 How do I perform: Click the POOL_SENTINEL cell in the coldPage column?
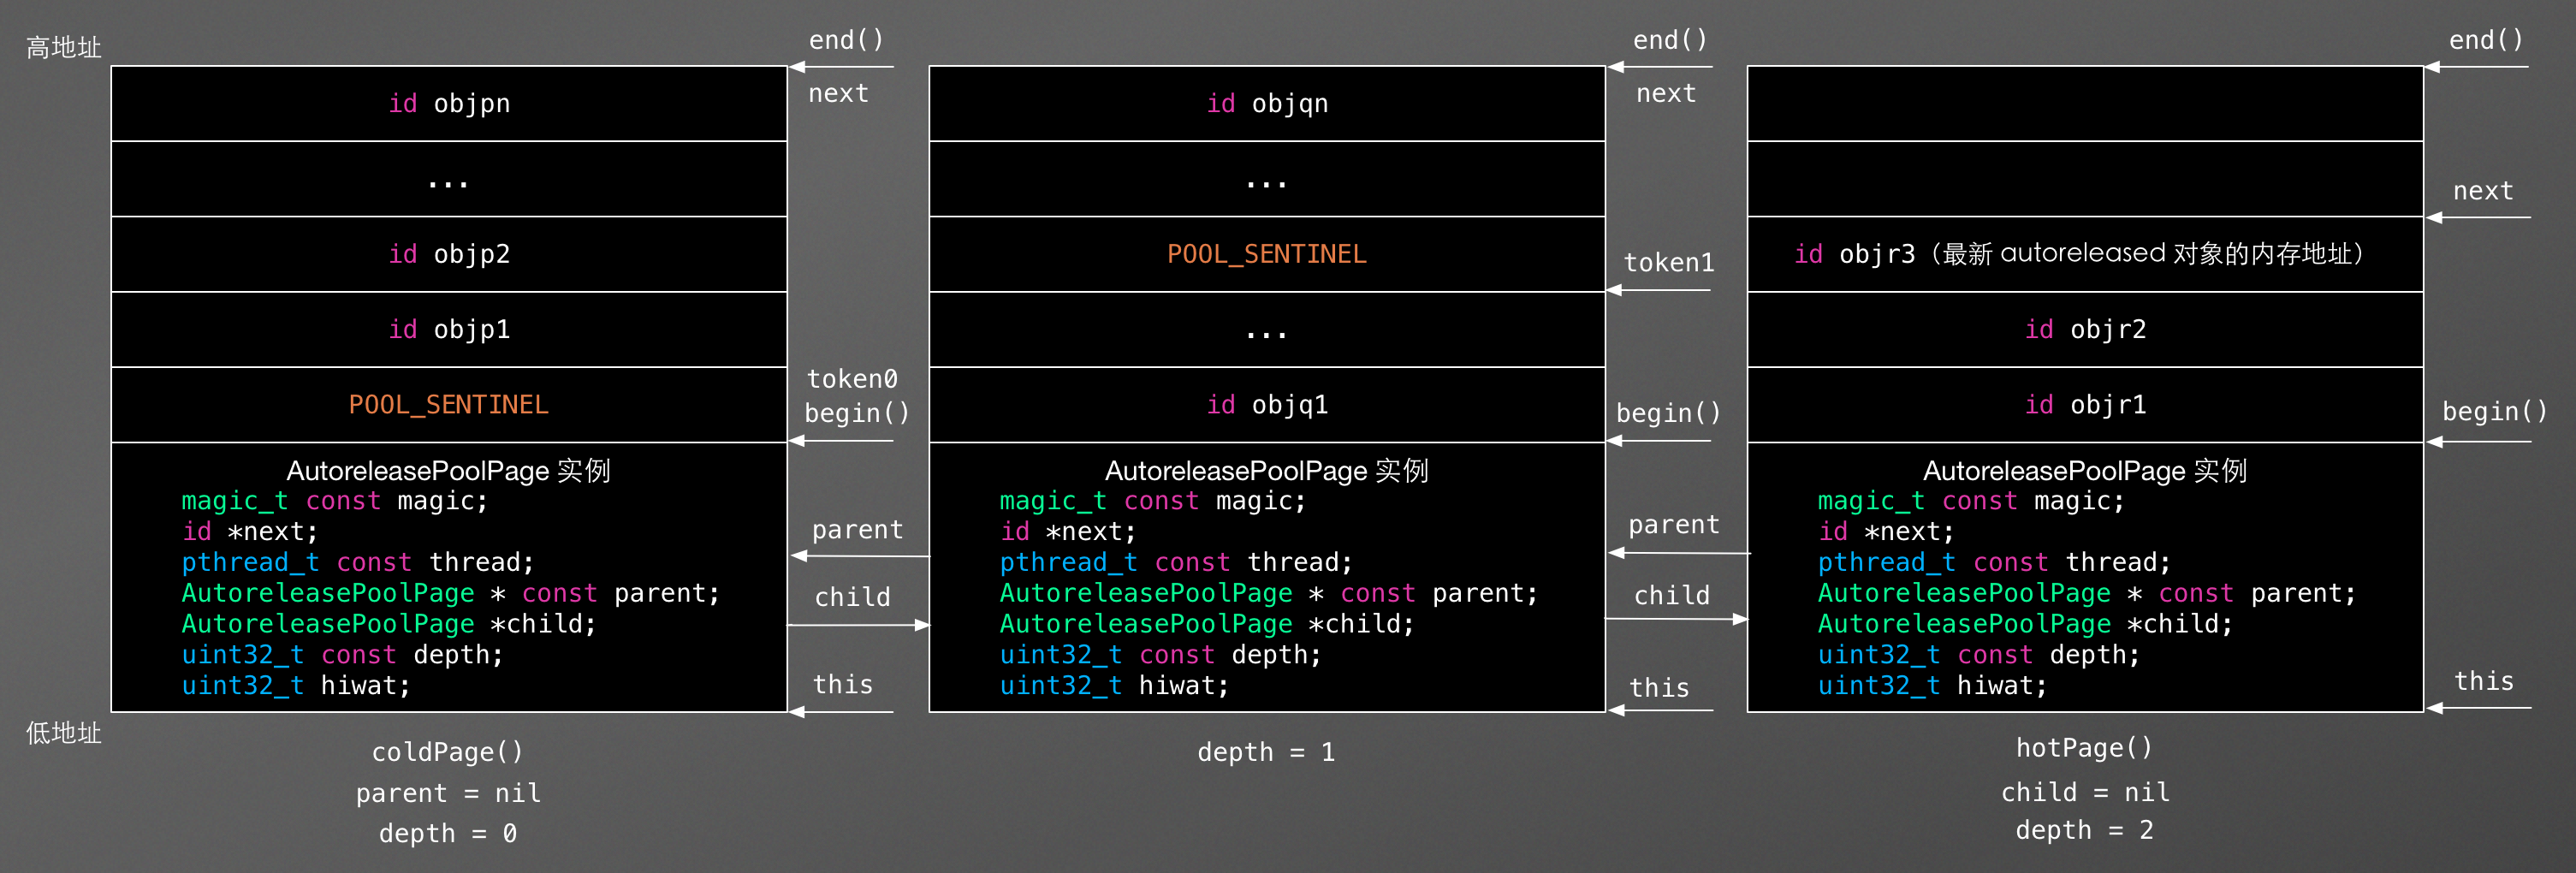448,404
